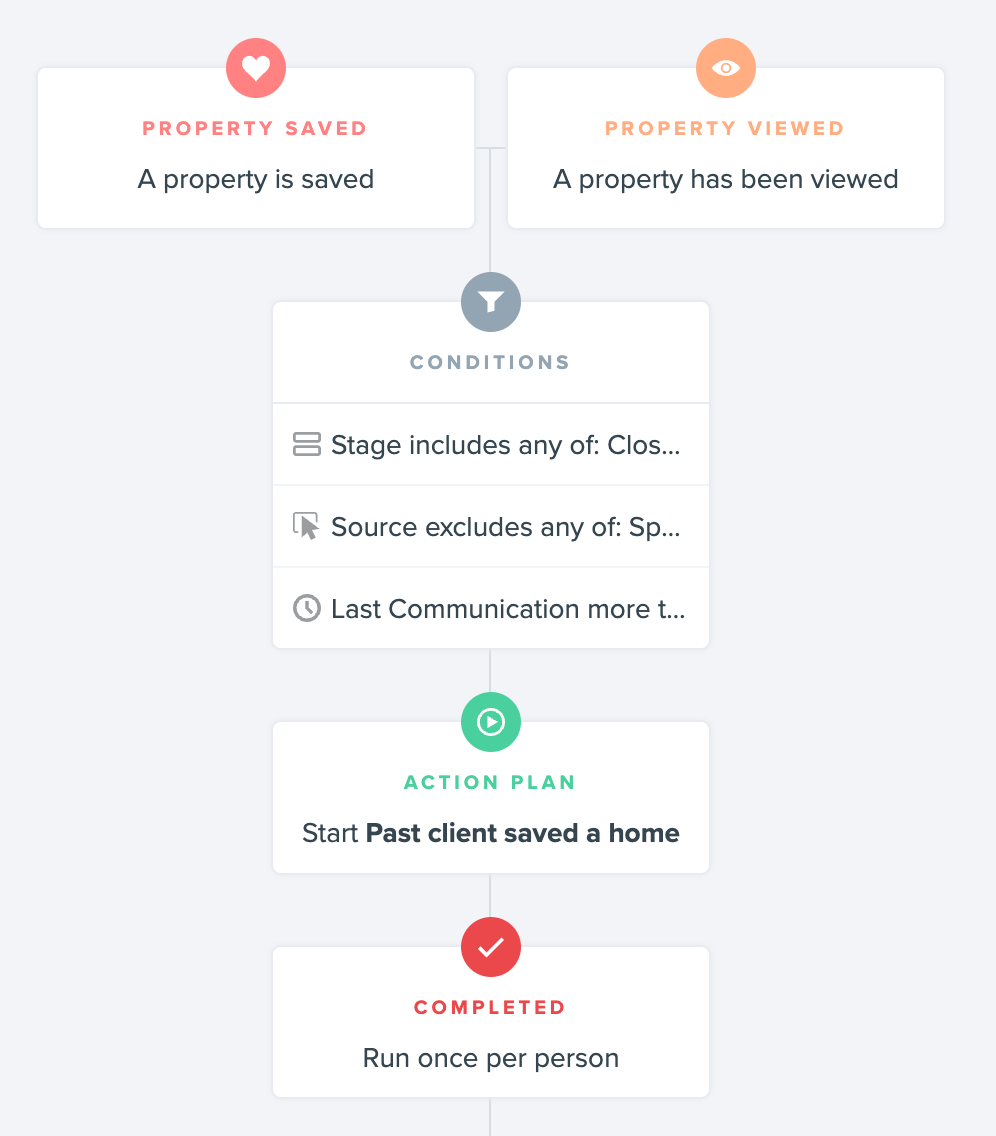The height and width of the screenshot is (1136, 996).
Task: Click the Completed heading text
Action: (x=490, y=1007)
